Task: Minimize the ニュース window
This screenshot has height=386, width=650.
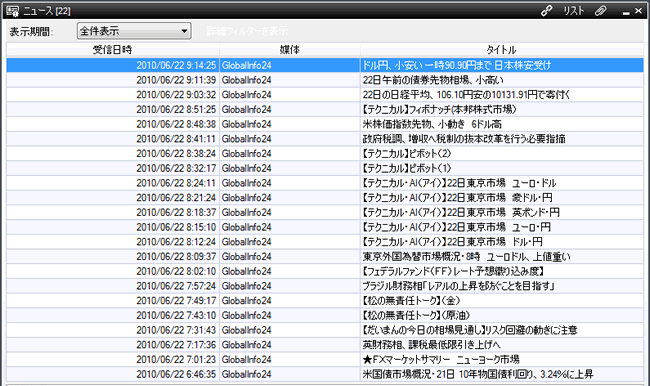Action: point(626,12)
